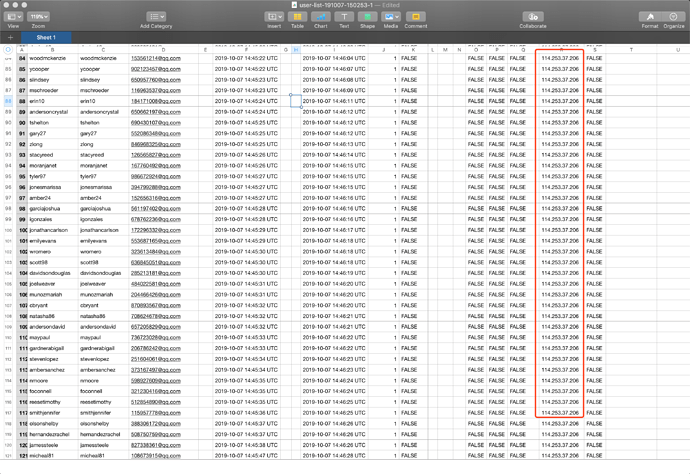Open the Format sidebar
The height and width of the screenshot is (474, 690).
[650, 17]
